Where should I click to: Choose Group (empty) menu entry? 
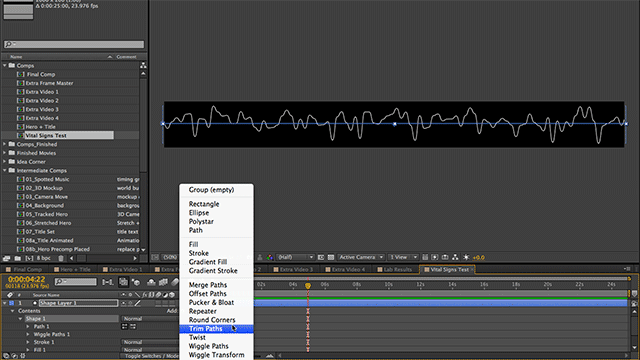pyautogui.click(x=216, y=190)
